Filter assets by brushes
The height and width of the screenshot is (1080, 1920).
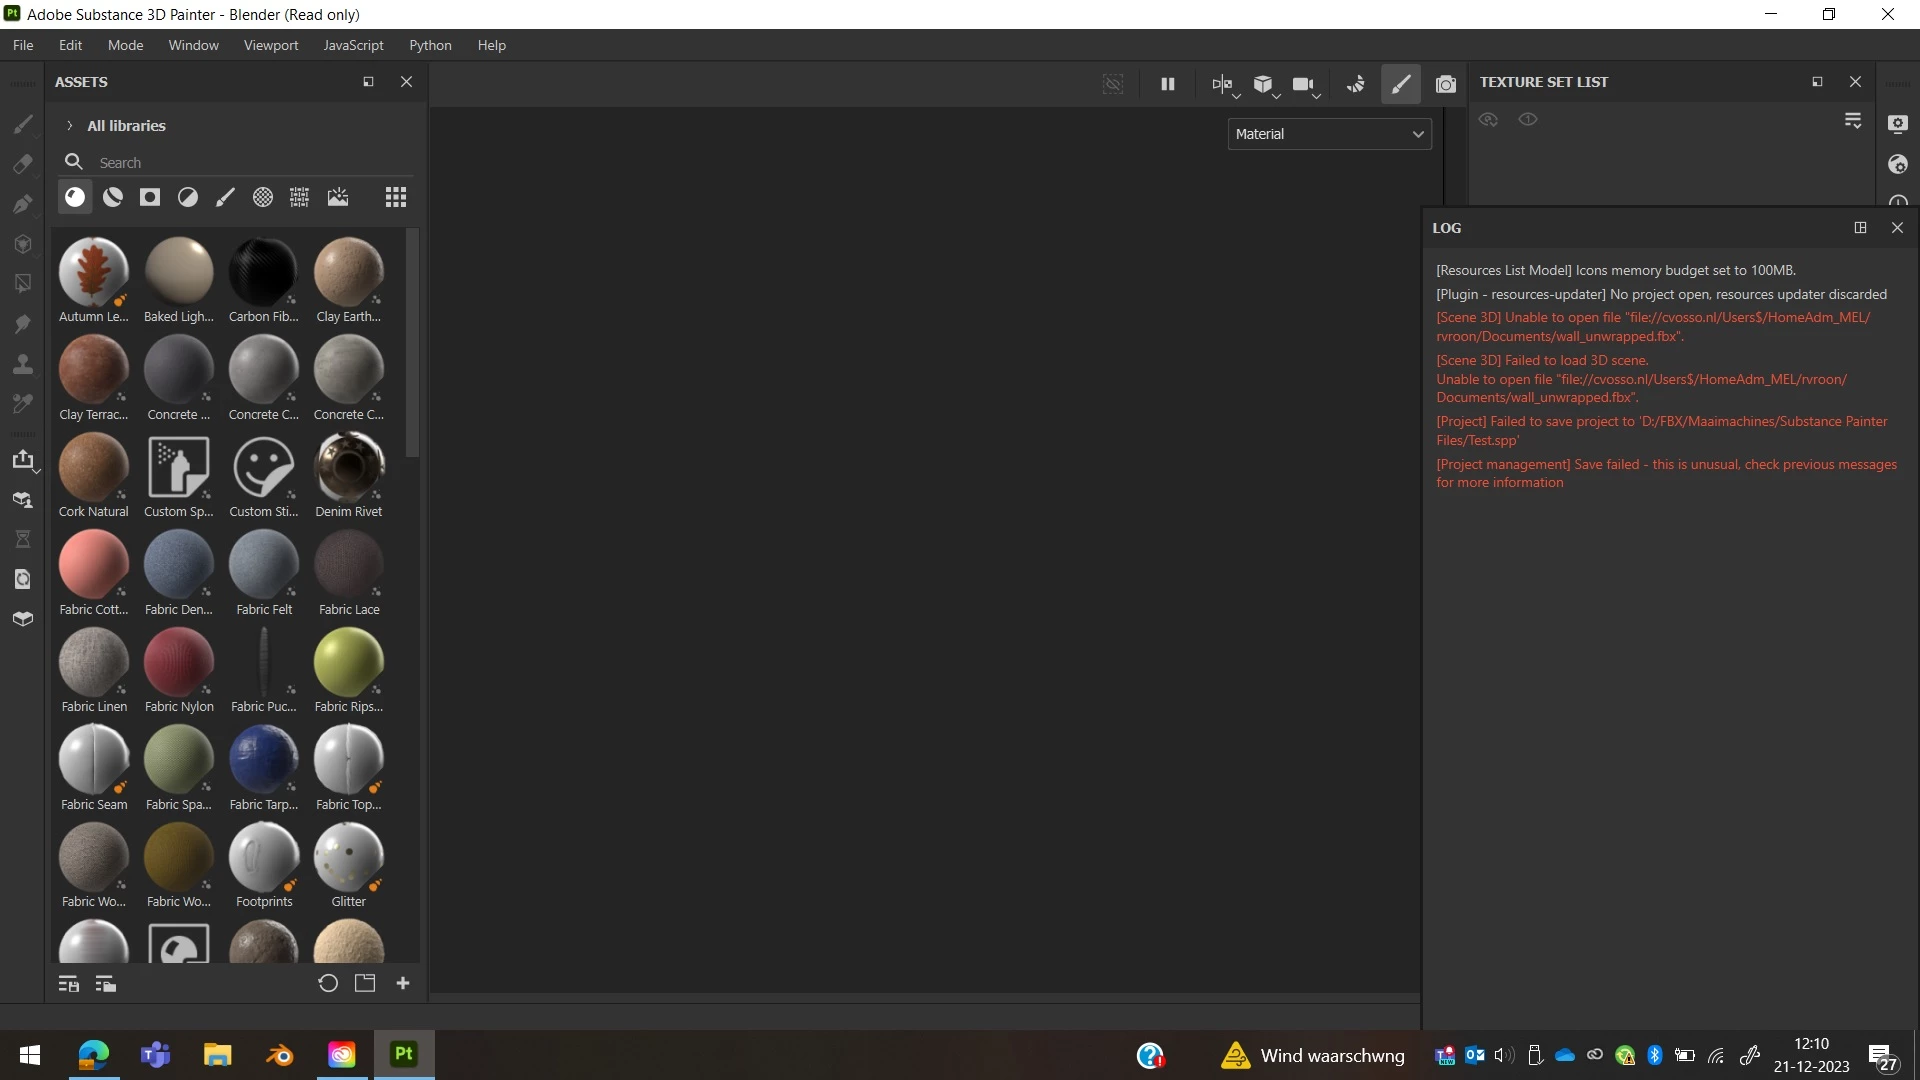pos(225,197)
